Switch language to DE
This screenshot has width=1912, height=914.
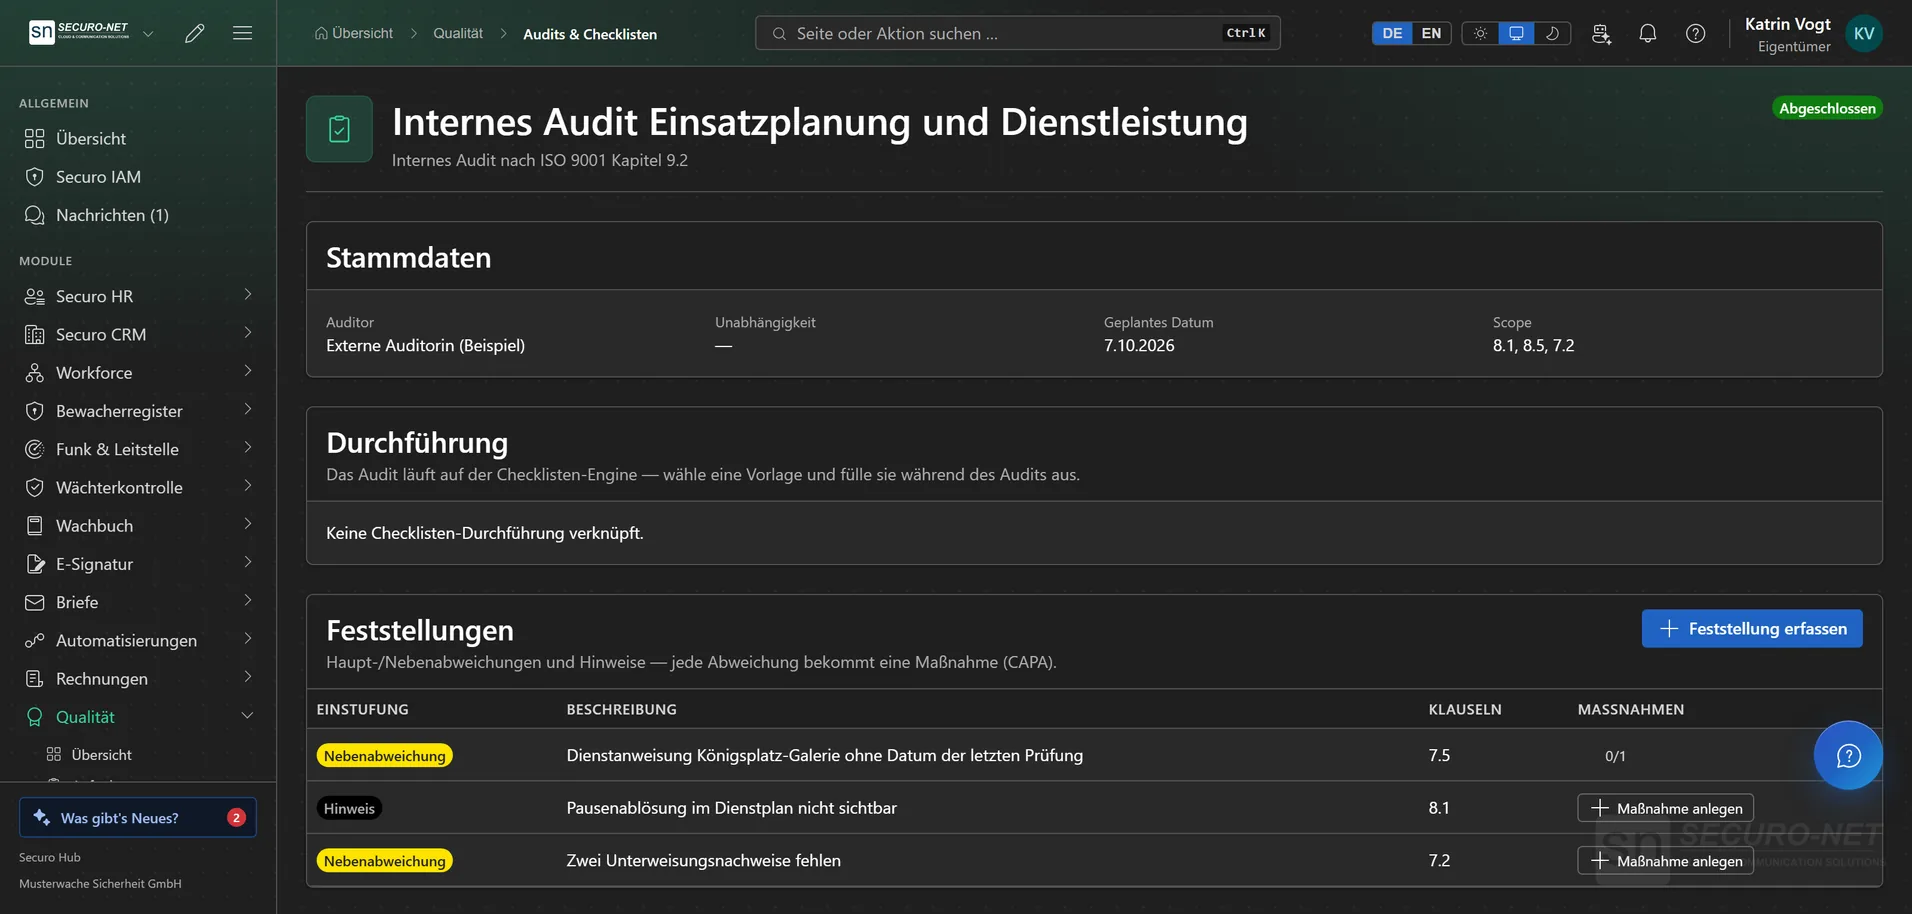click(1392, 33)
